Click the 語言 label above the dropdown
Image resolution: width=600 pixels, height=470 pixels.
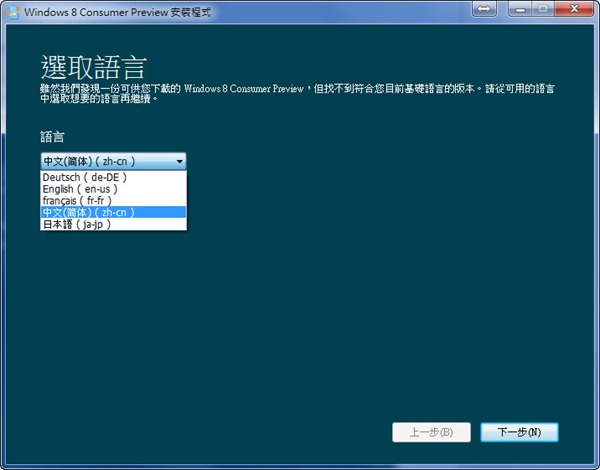click(52, 137)
